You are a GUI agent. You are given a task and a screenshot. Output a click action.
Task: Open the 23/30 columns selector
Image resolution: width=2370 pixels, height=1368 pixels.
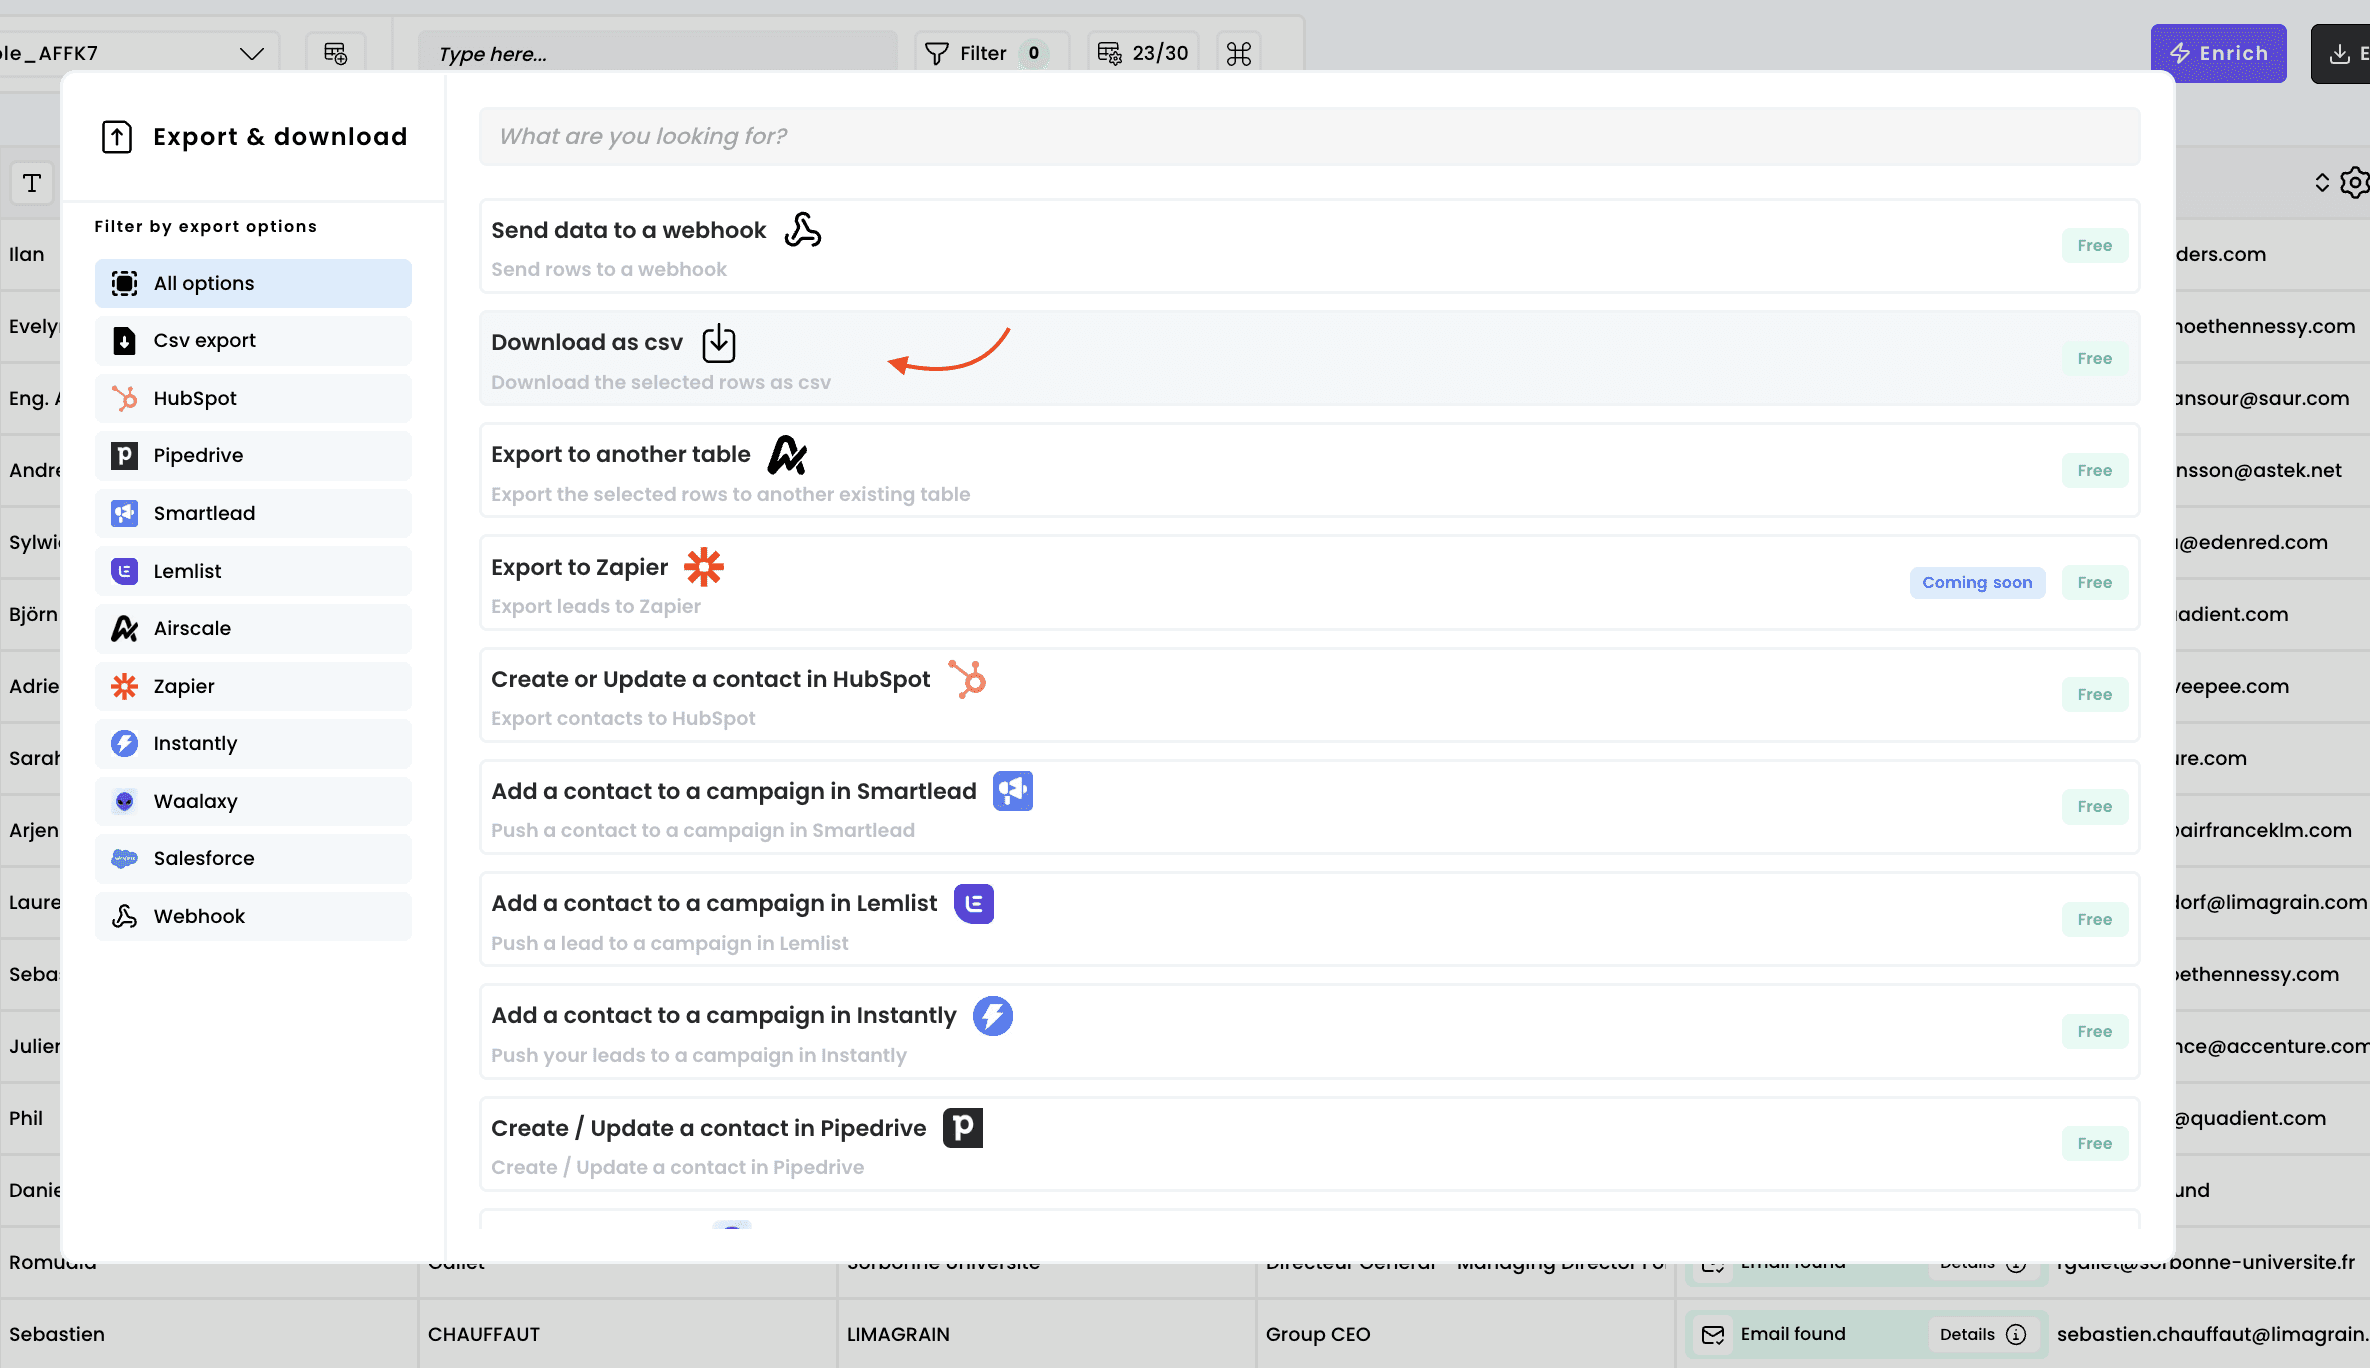pos(1143,53)
